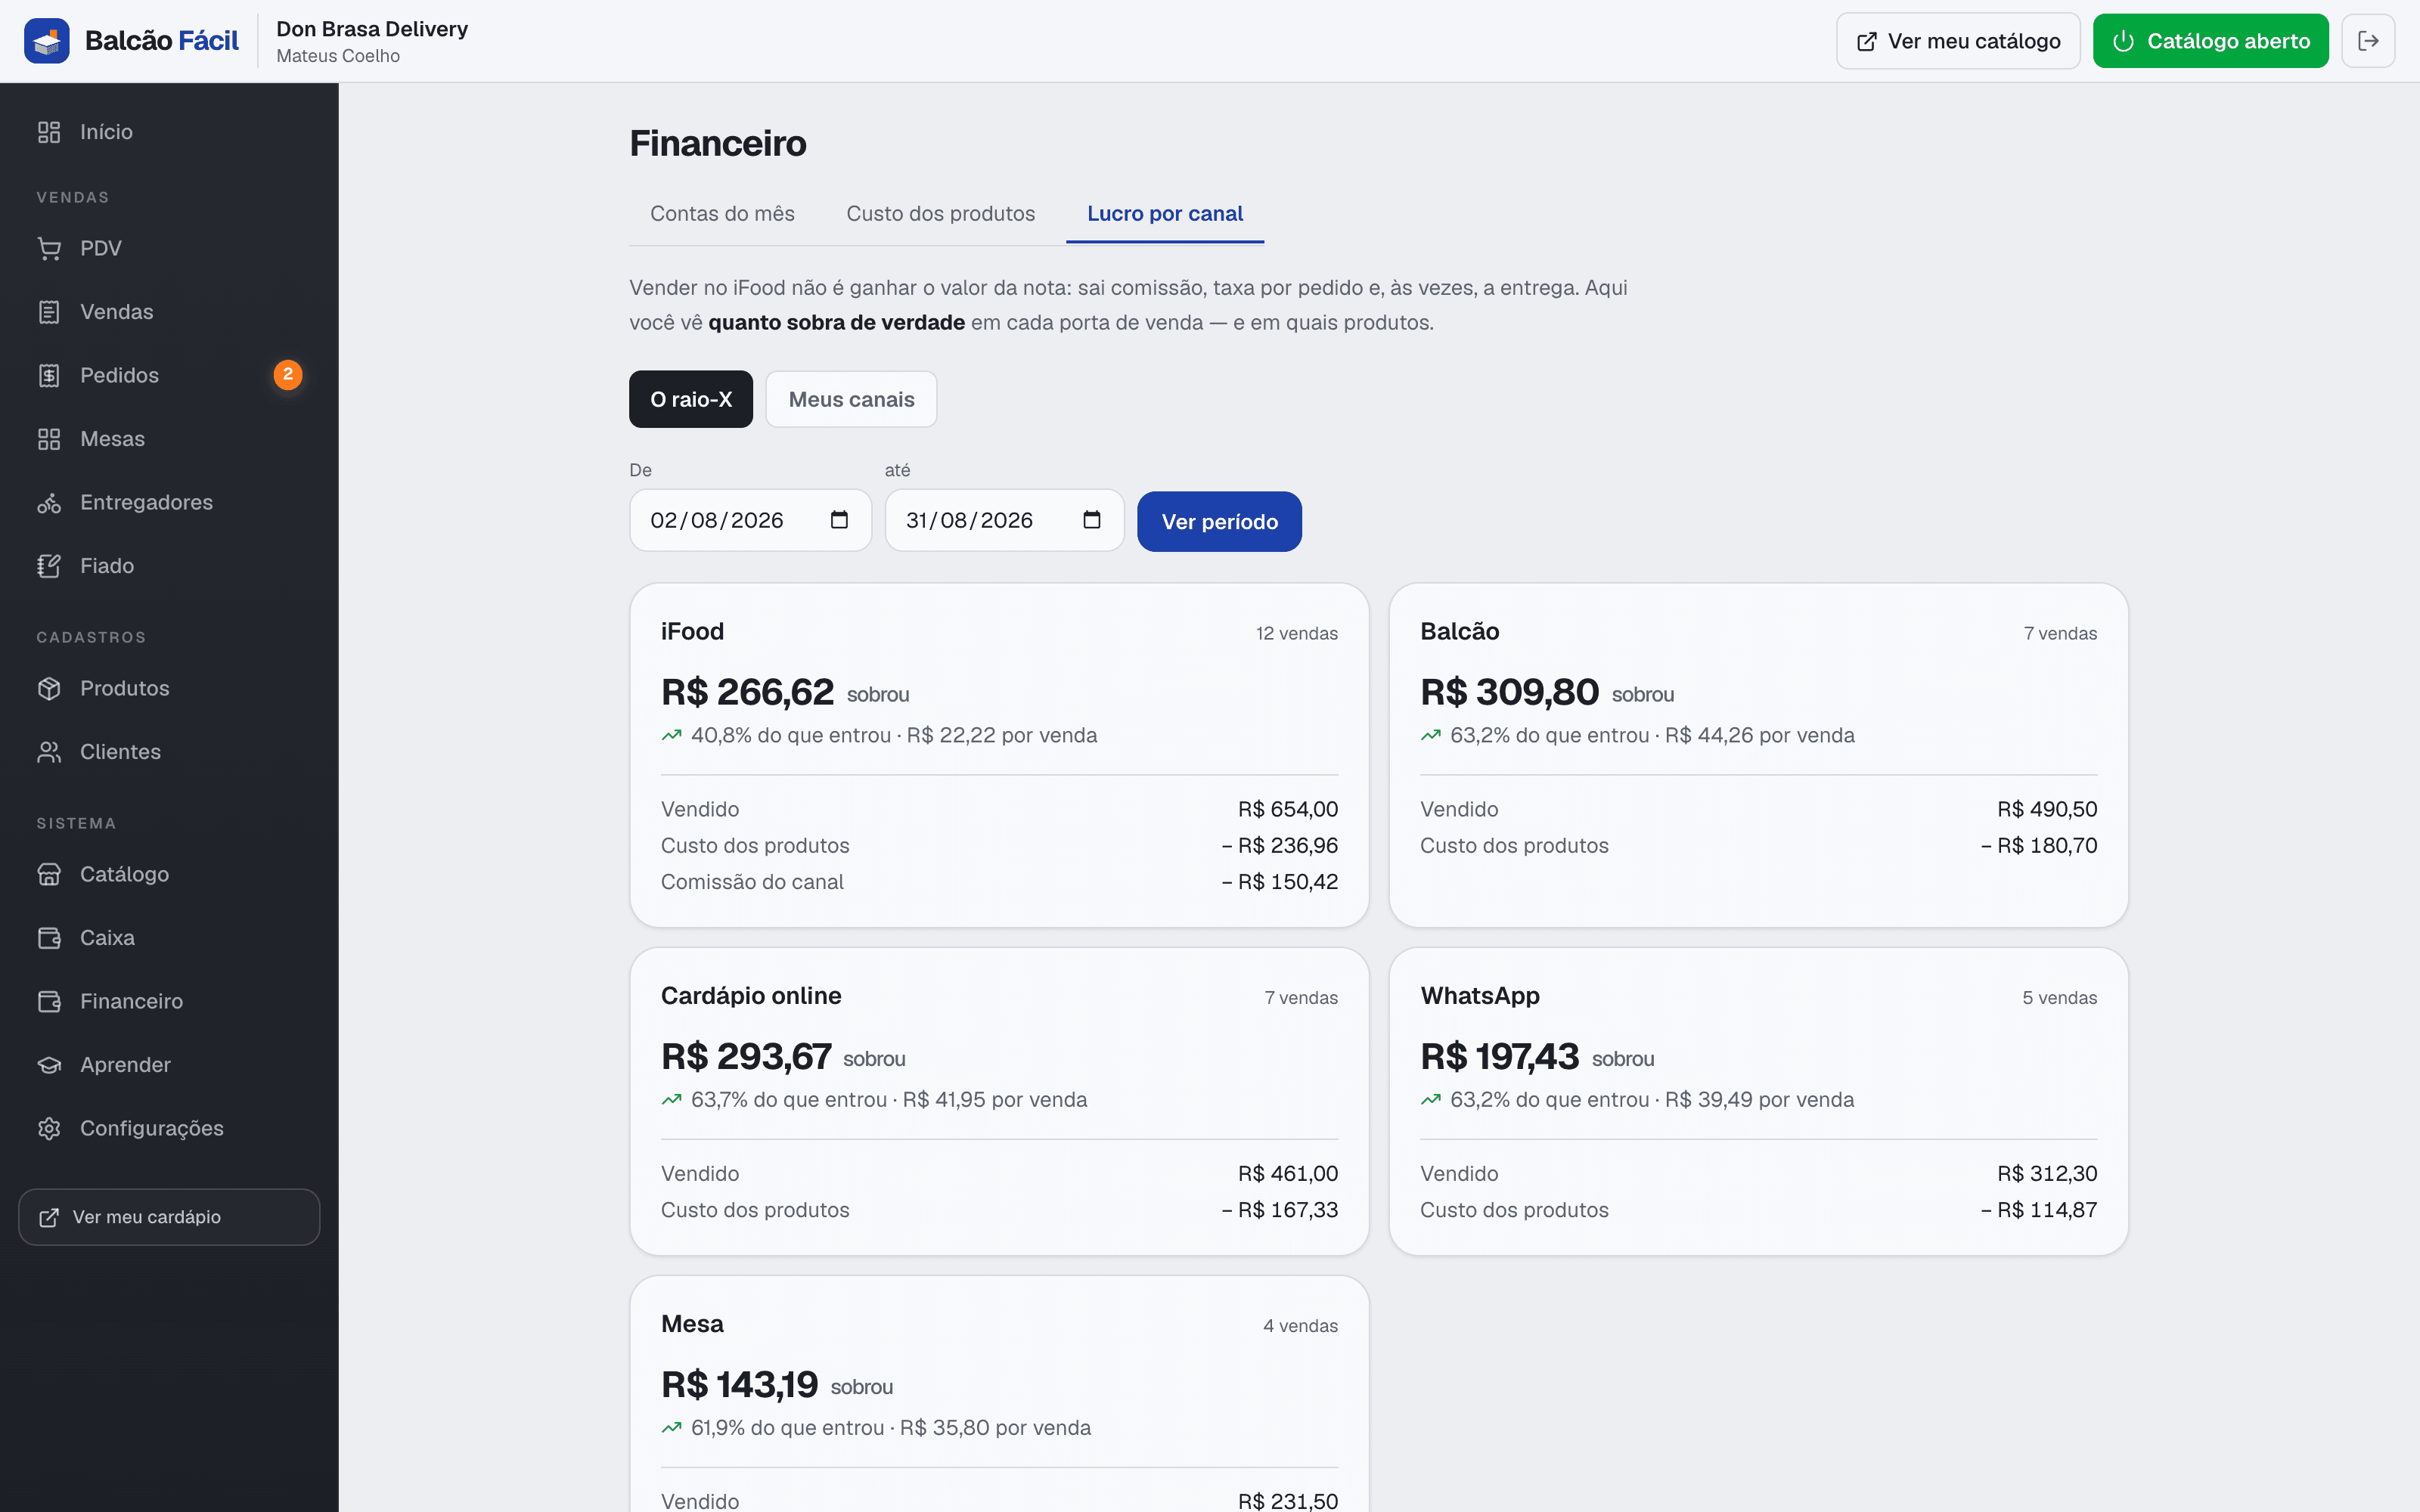Click the Don Brasa Delivery store name
This screenshot has height=1512, width=2420.
click(372, 29)
